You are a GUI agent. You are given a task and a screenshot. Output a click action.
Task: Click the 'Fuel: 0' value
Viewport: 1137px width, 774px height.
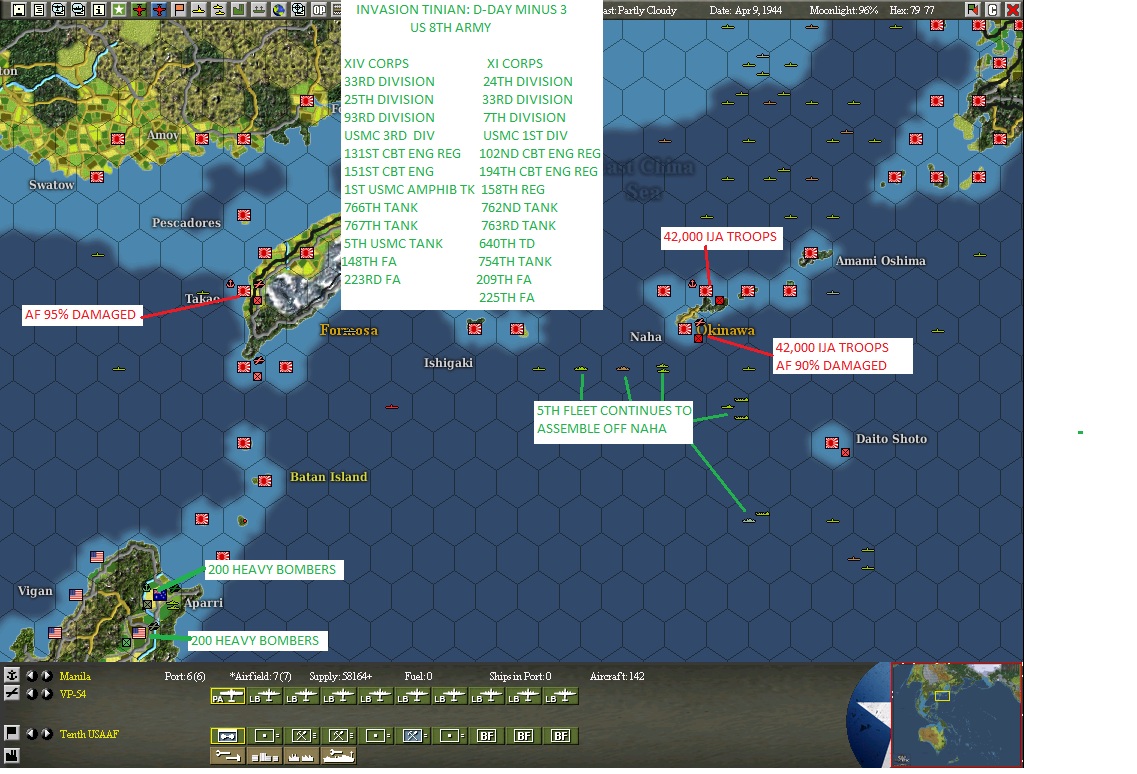point(418,676)
